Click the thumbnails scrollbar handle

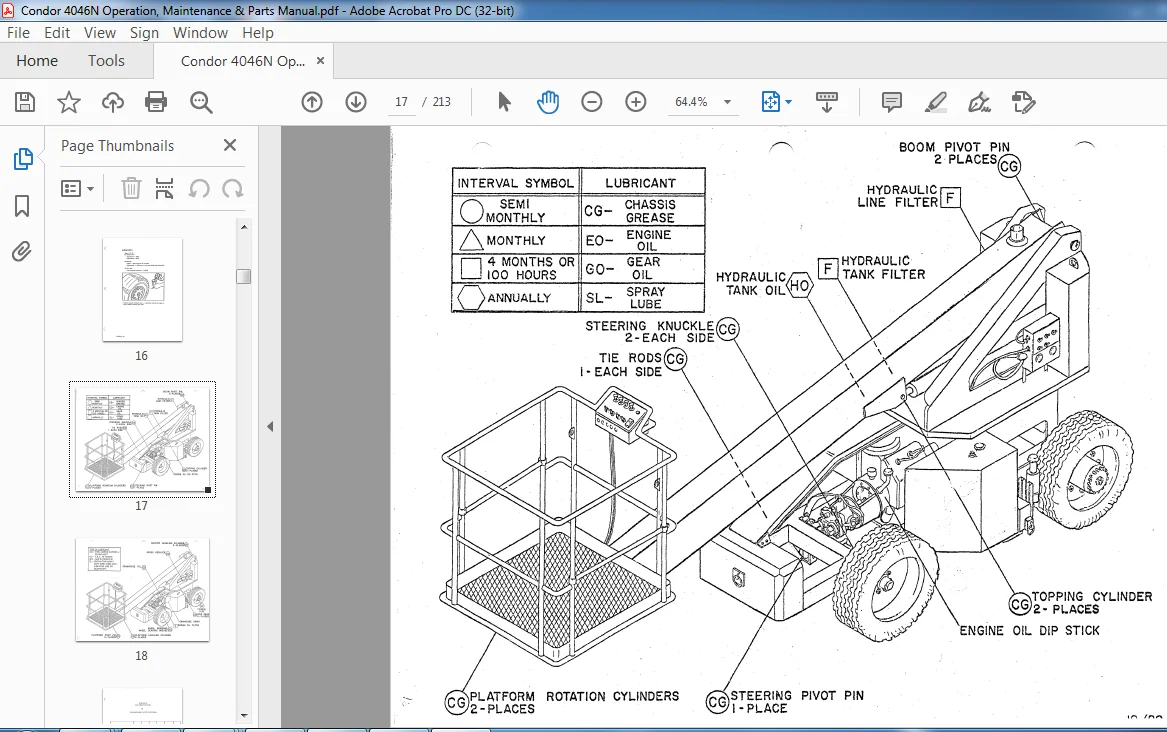click(x=243, y=276)
